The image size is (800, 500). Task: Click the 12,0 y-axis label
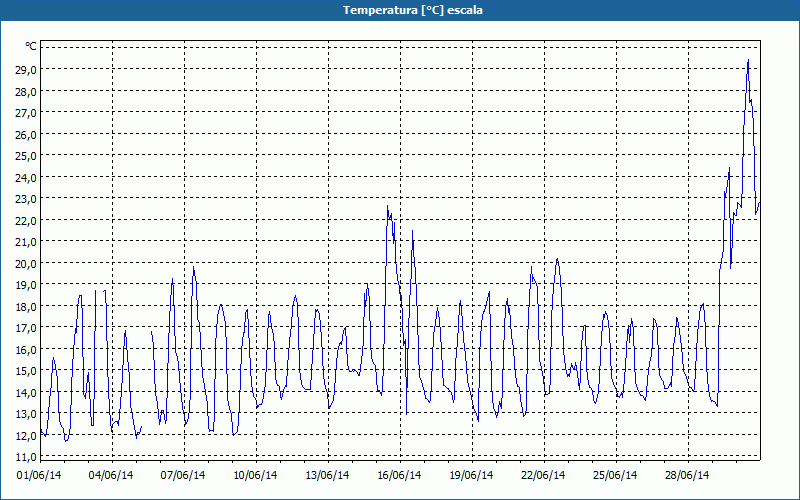(x=26, y=436)
